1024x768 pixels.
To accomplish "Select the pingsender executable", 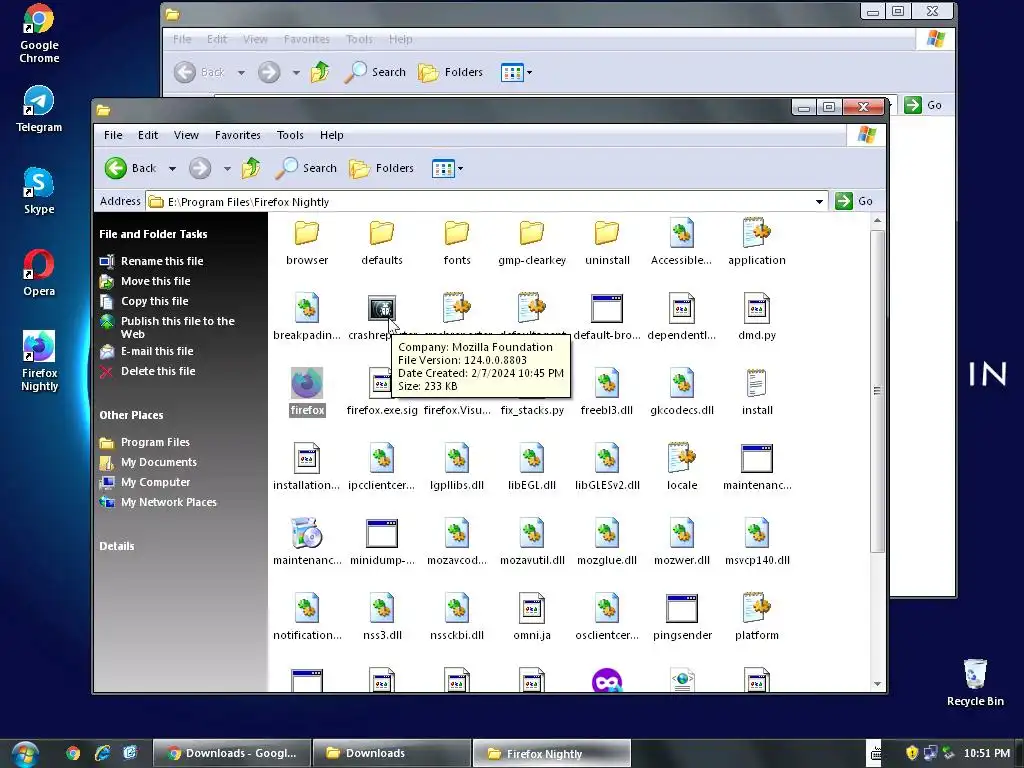I will click(x=682, y=617).
